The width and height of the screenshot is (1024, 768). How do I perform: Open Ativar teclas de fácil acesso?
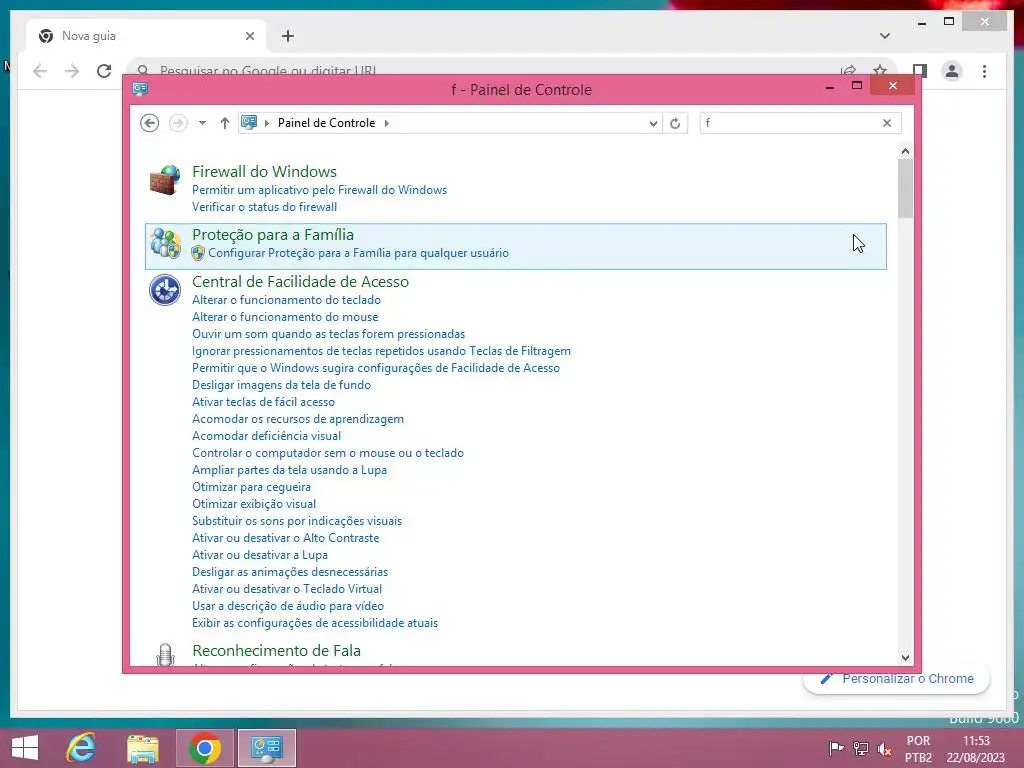(x=263, y=402)
